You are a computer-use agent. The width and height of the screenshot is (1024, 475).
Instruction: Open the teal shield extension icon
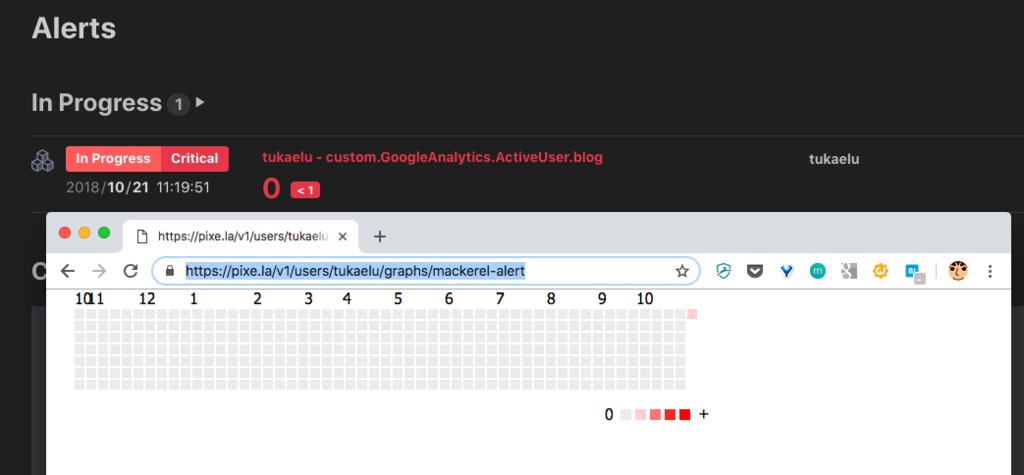pyautogui.click(x=723, y=271)
